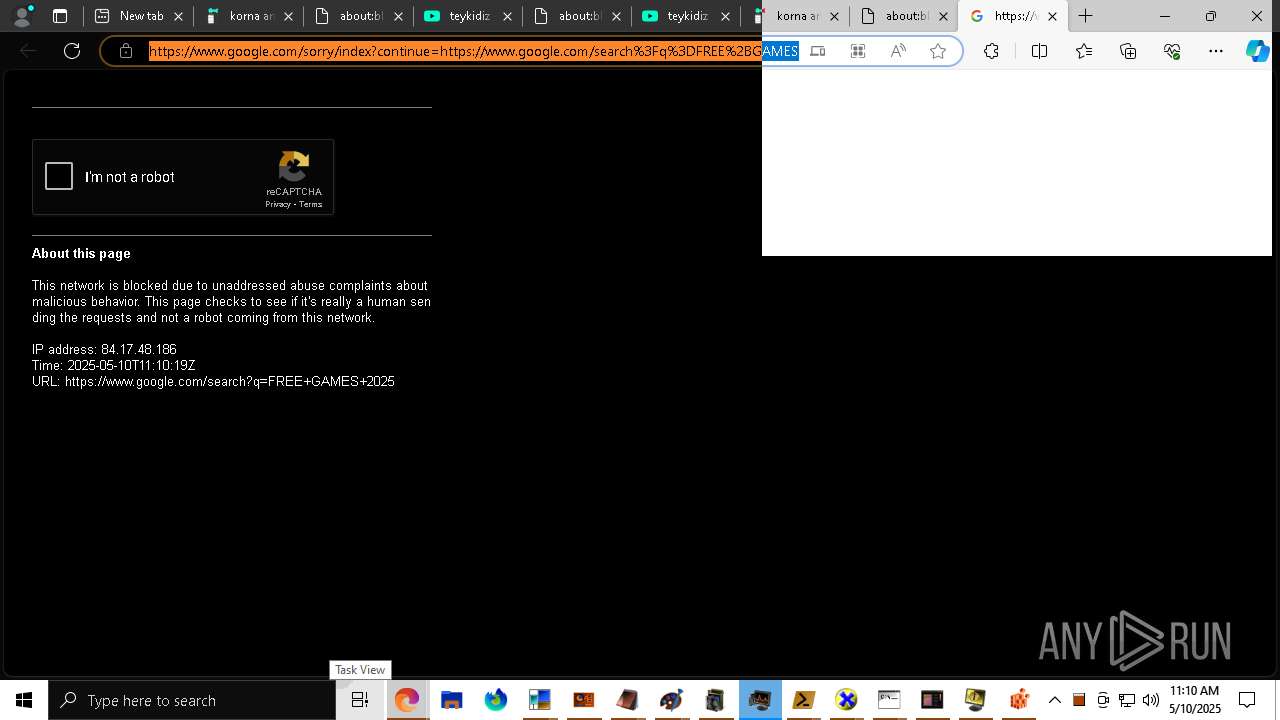Open File Explorer on the taskbar
1280x720 pixels.
coord(451,700)
